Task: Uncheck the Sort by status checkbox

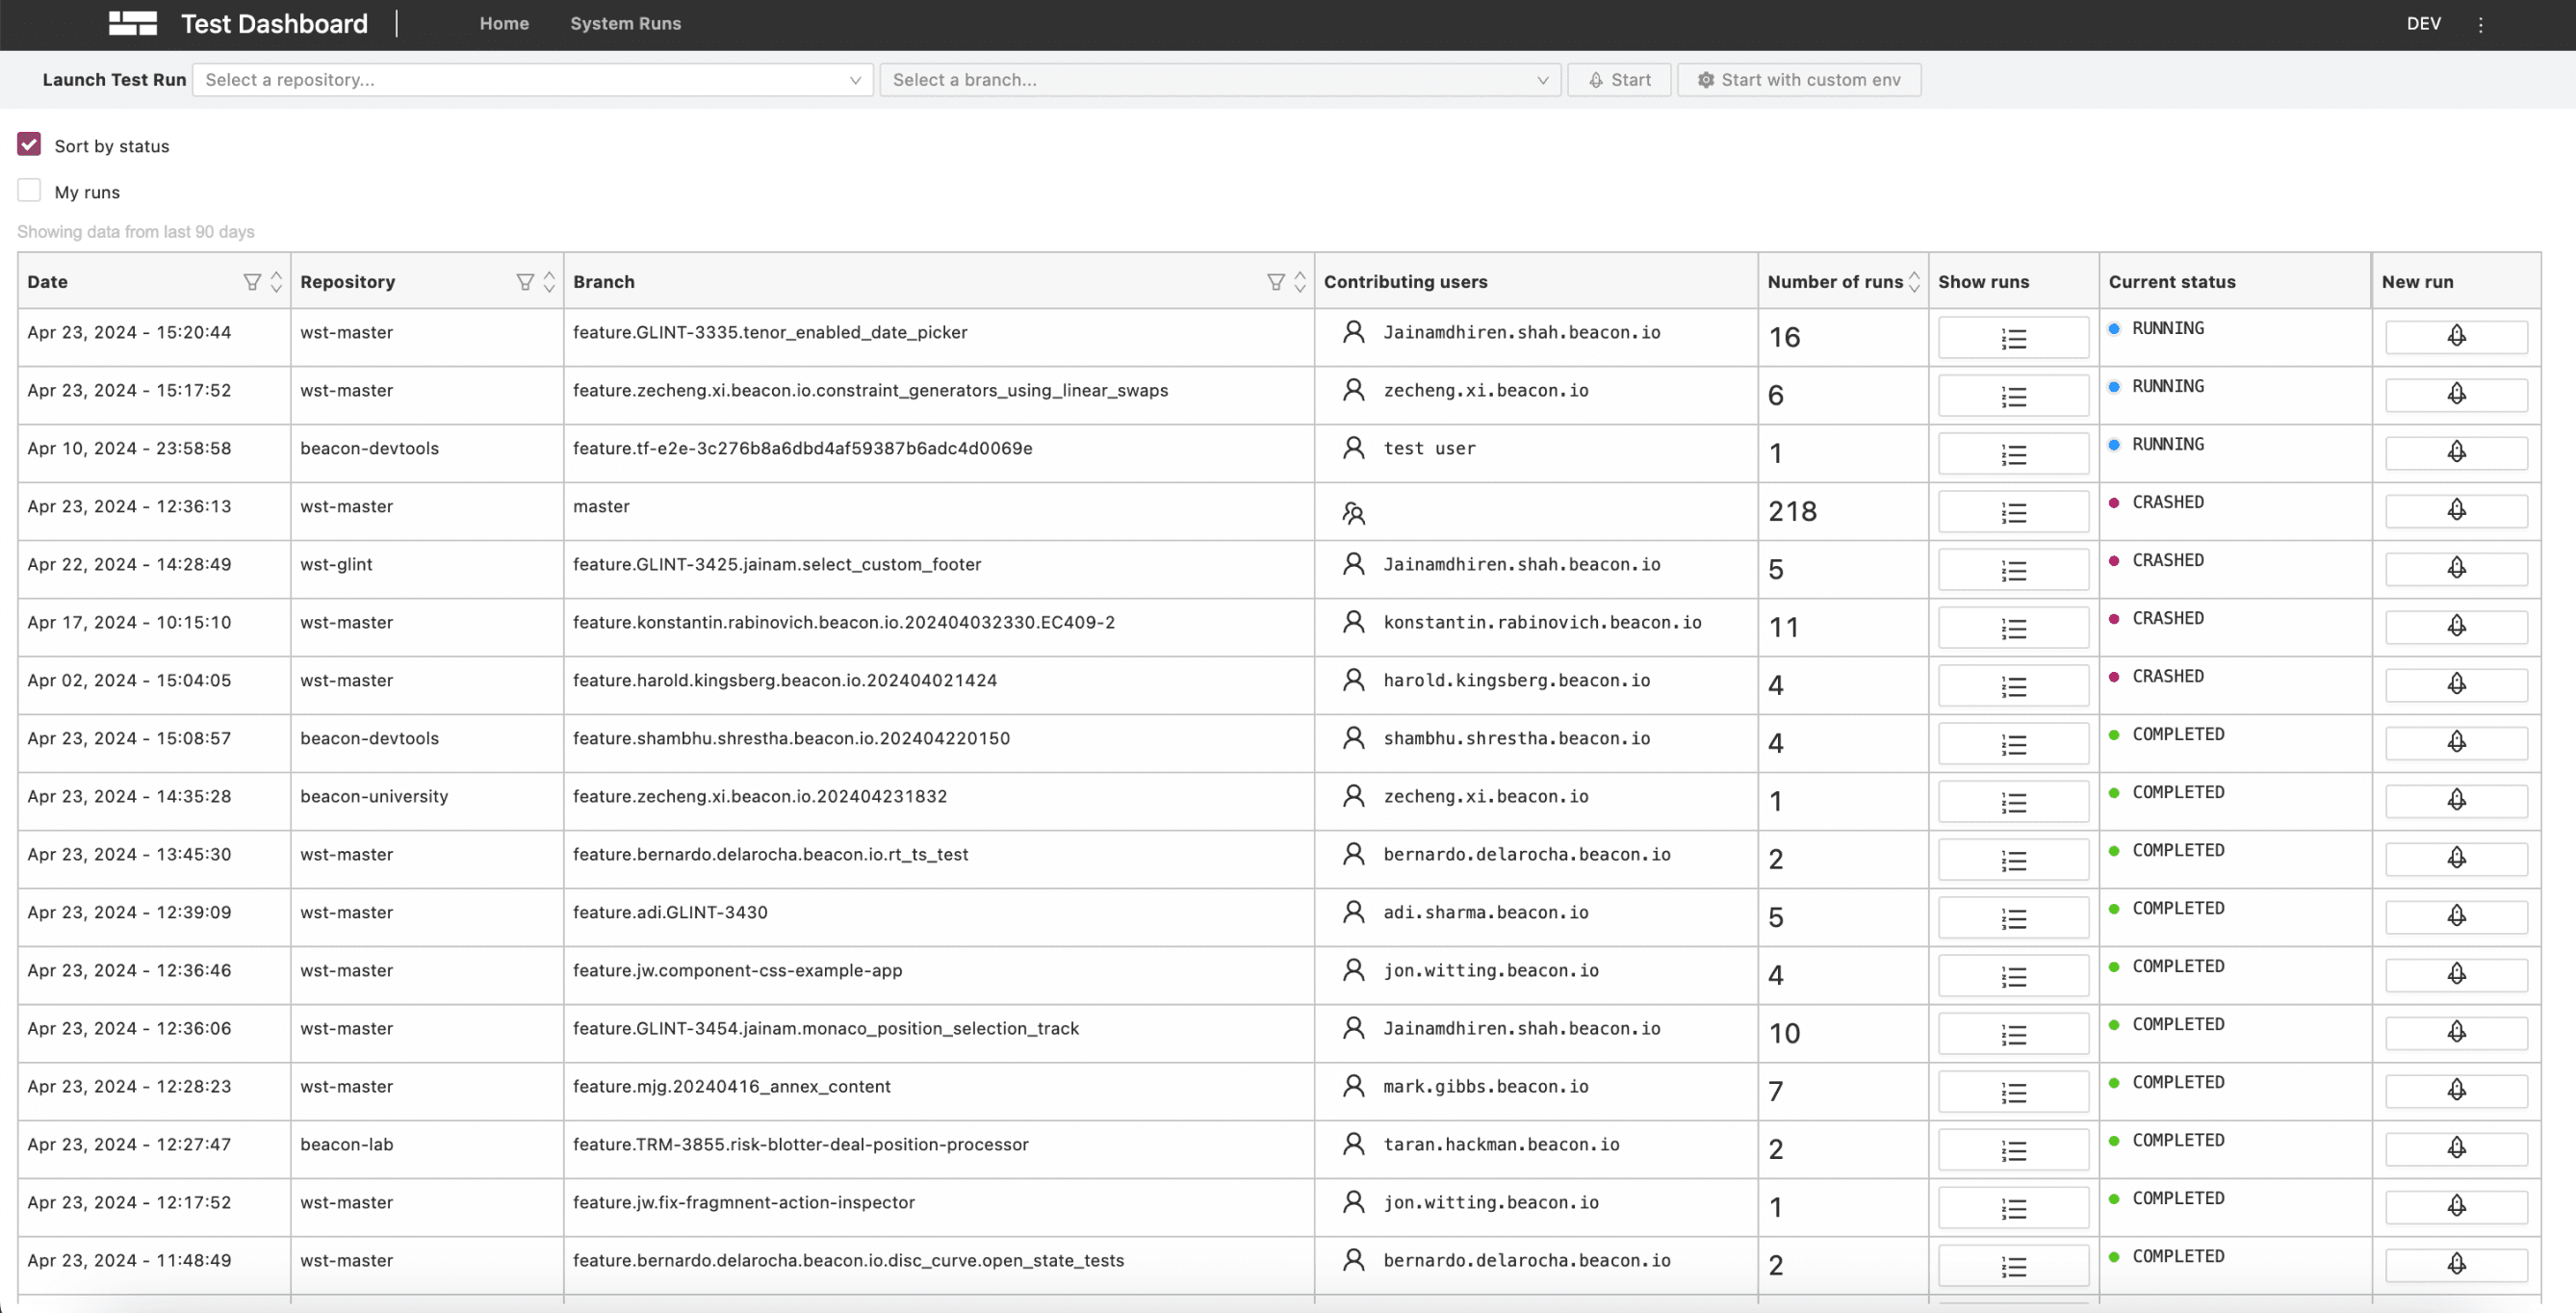Action: (29, 145)
